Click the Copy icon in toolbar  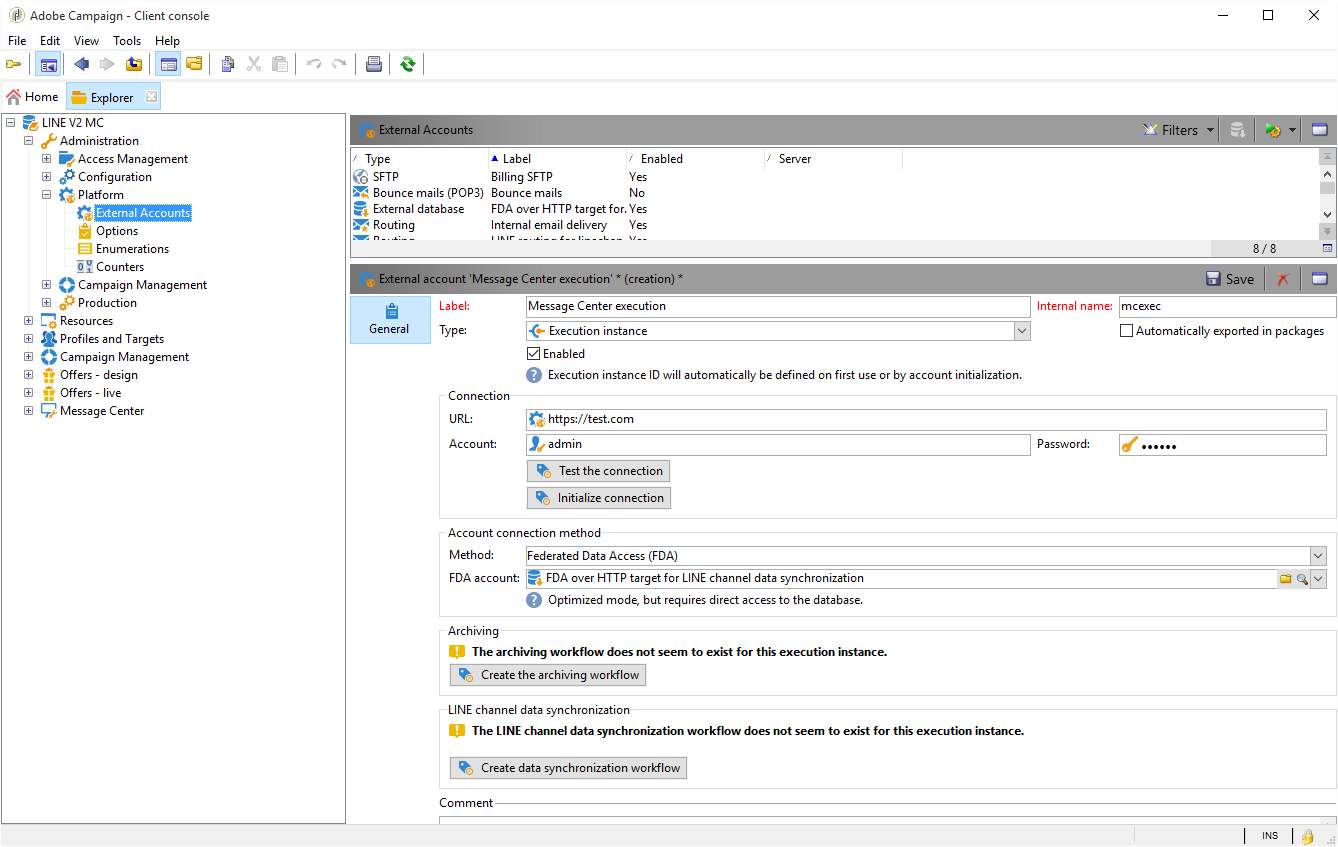[228, 64]
